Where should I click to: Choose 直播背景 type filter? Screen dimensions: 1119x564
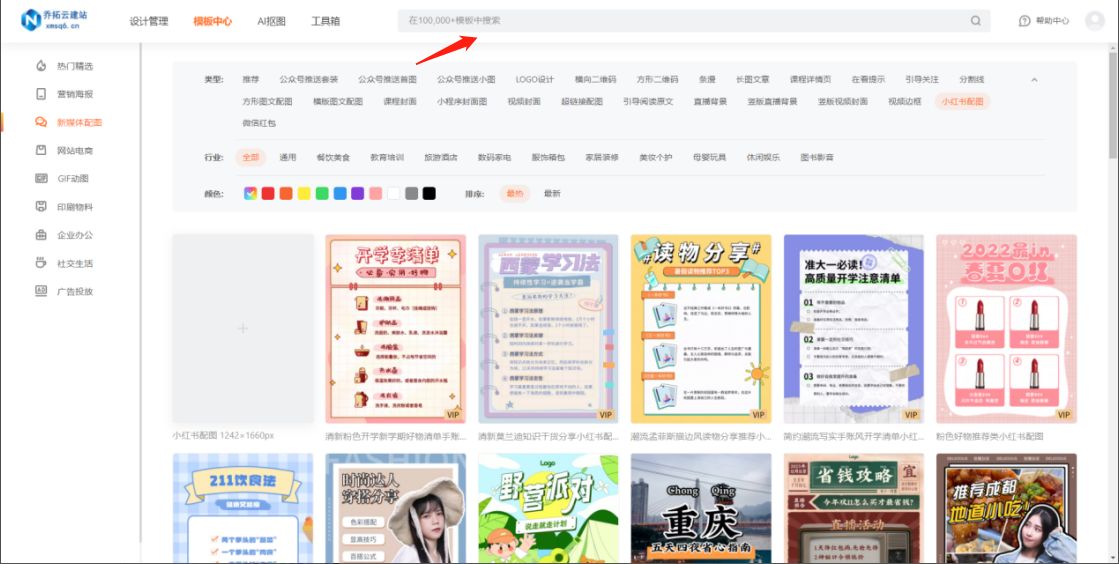(x=710, y=101)
